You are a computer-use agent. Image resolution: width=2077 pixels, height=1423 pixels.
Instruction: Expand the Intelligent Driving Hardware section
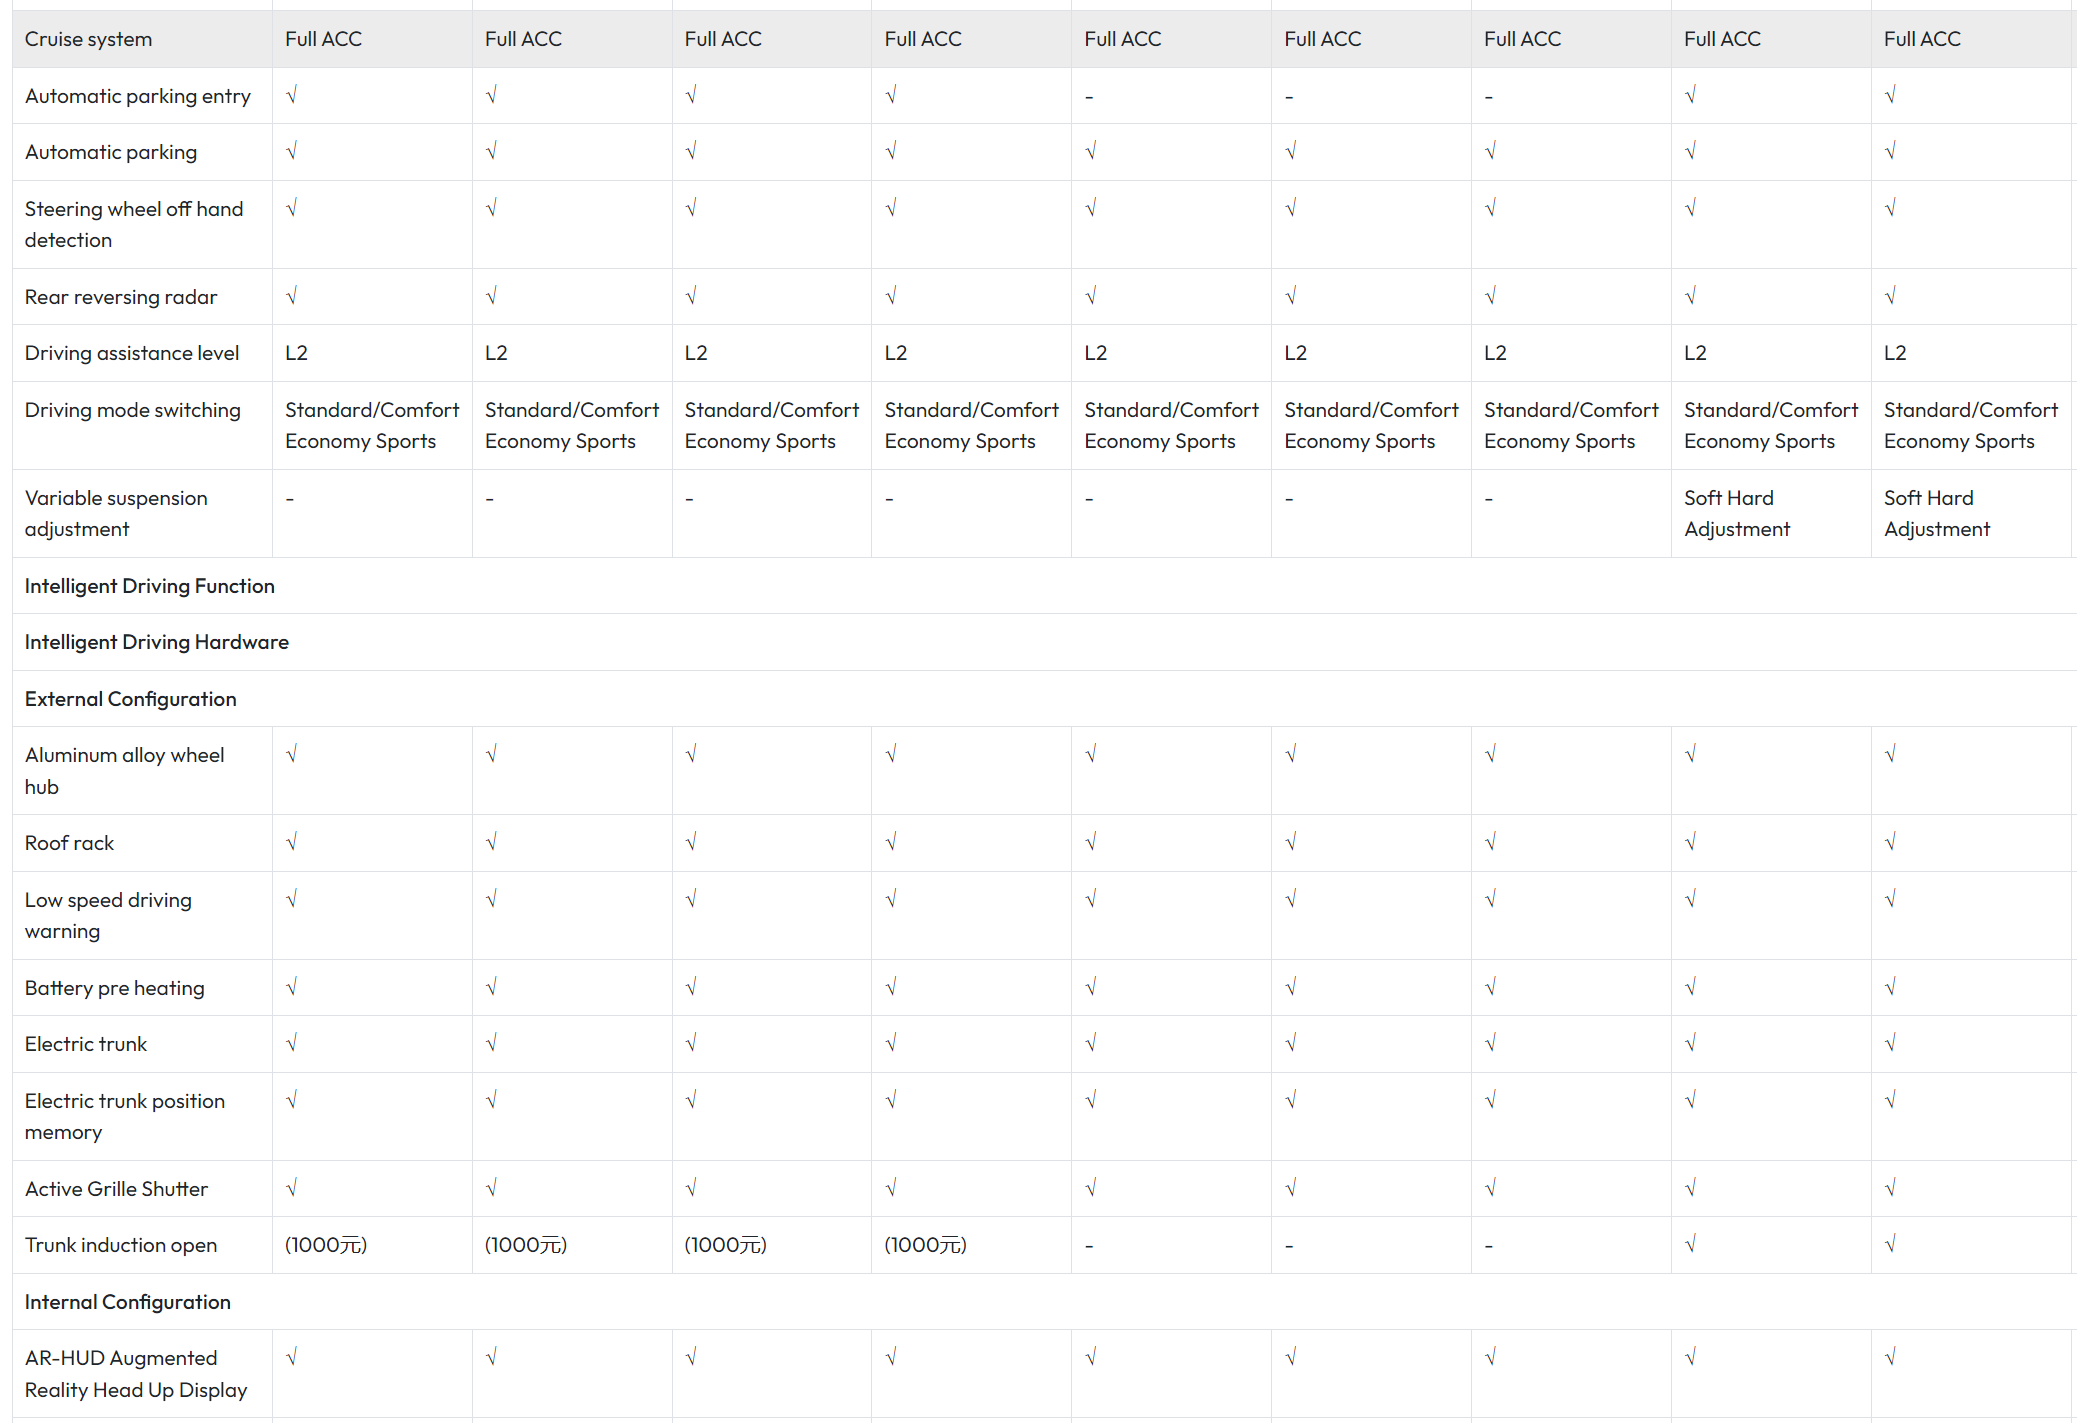(x=157, y=642)
